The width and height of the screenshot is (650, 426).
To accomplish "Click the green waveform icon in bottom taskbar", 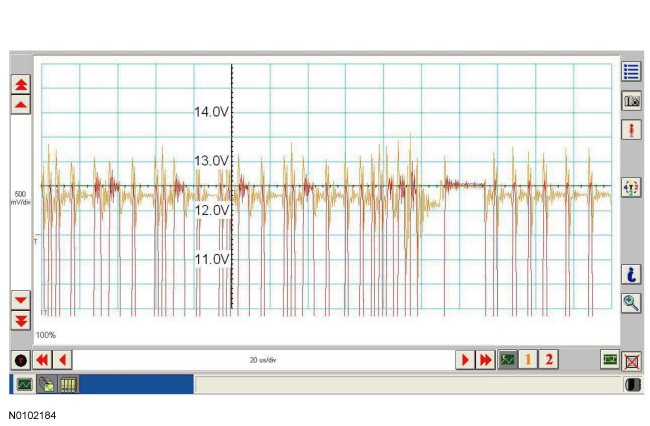I will pyautogui.click(x=24, y=384).
